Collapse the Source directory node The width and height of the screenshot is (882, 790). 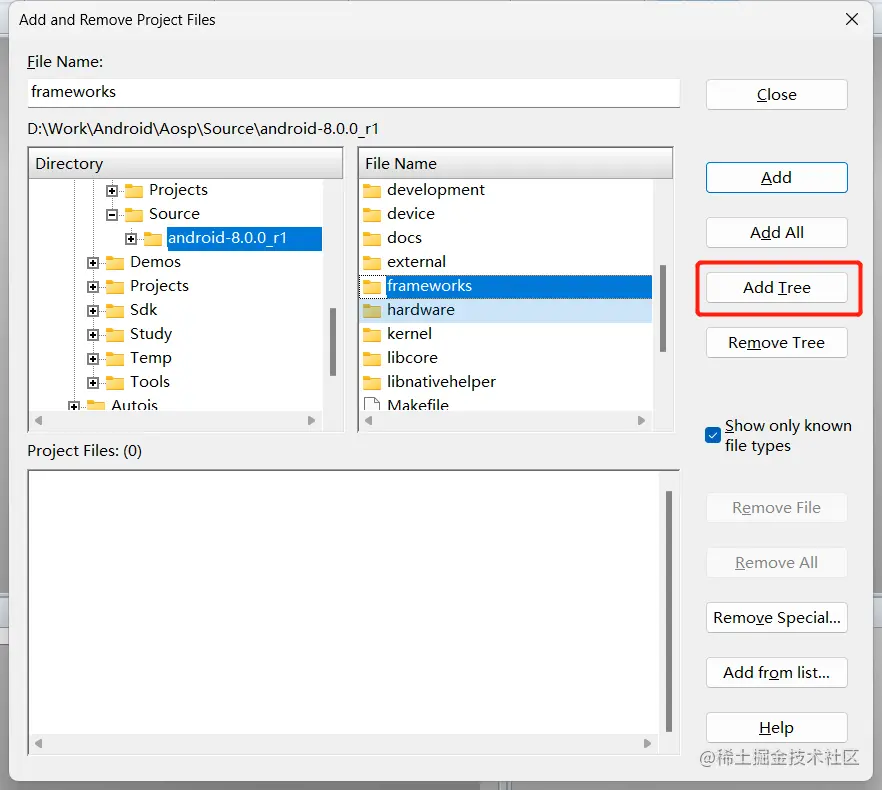[112, 214]
